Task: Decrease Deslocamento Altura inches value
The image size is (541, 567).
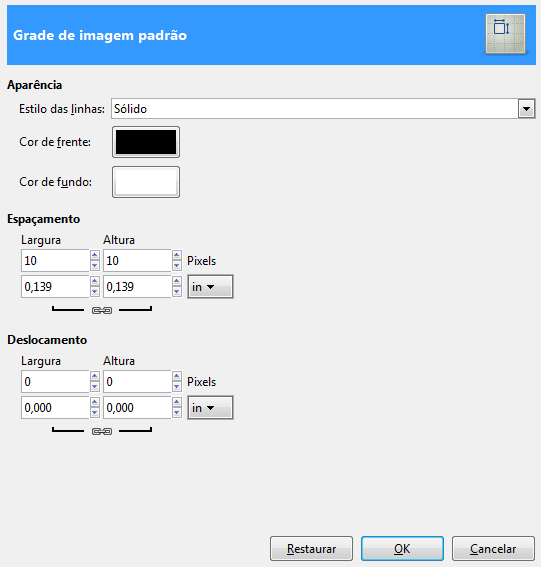Action: (x=177, y=413)
